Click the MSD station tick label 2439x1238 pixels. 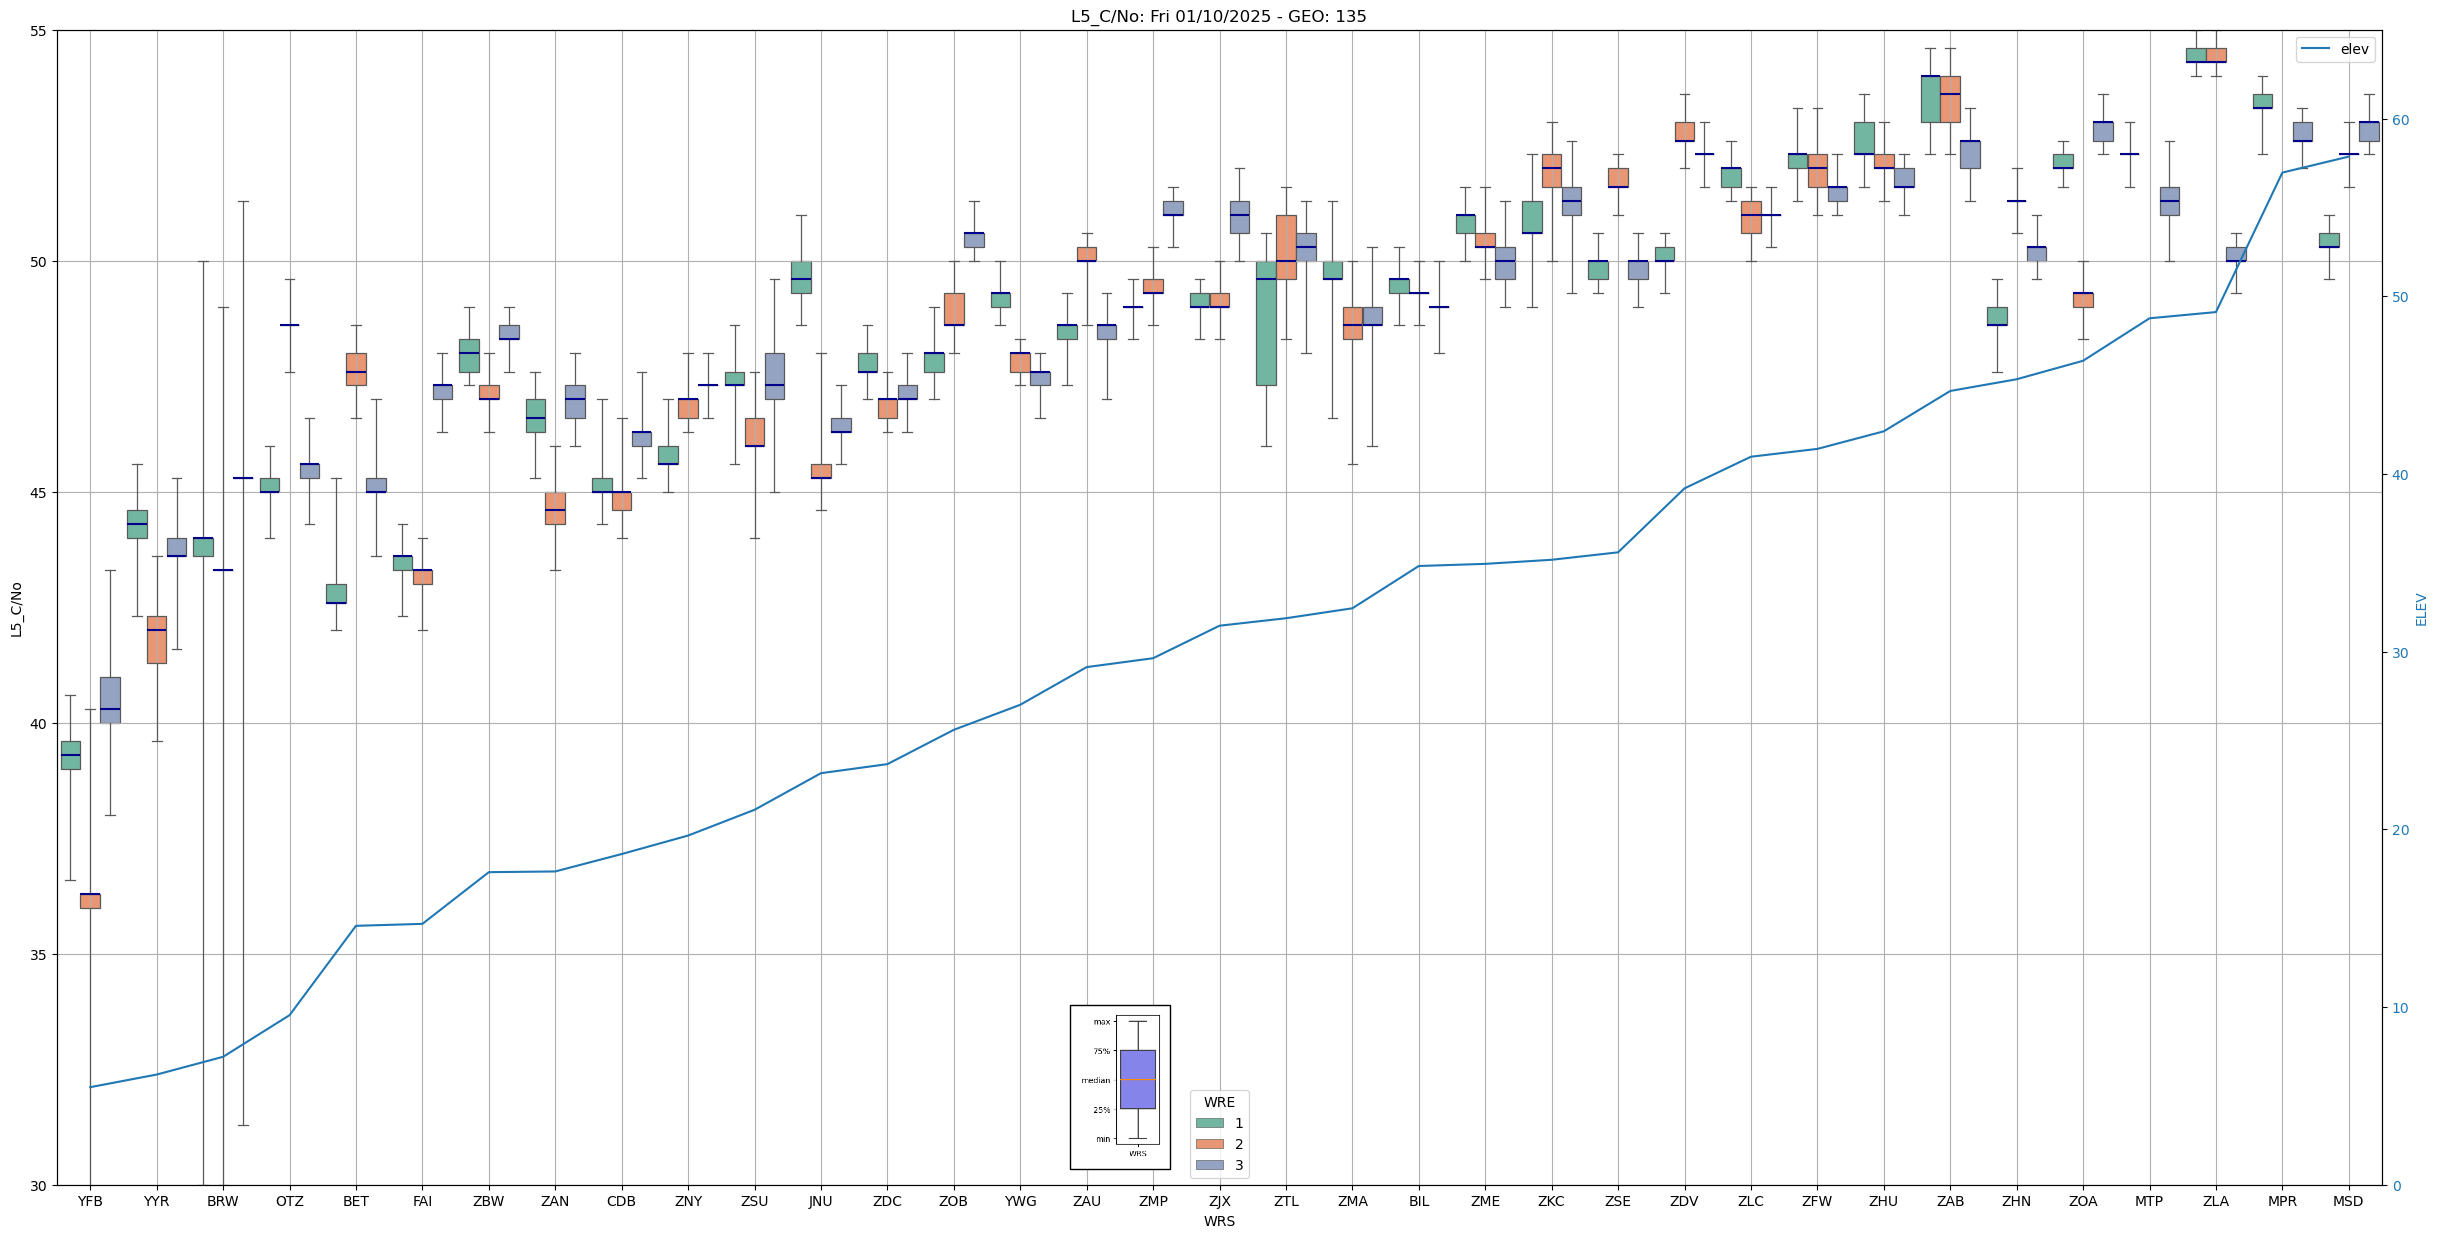tap(2348, 1201)
